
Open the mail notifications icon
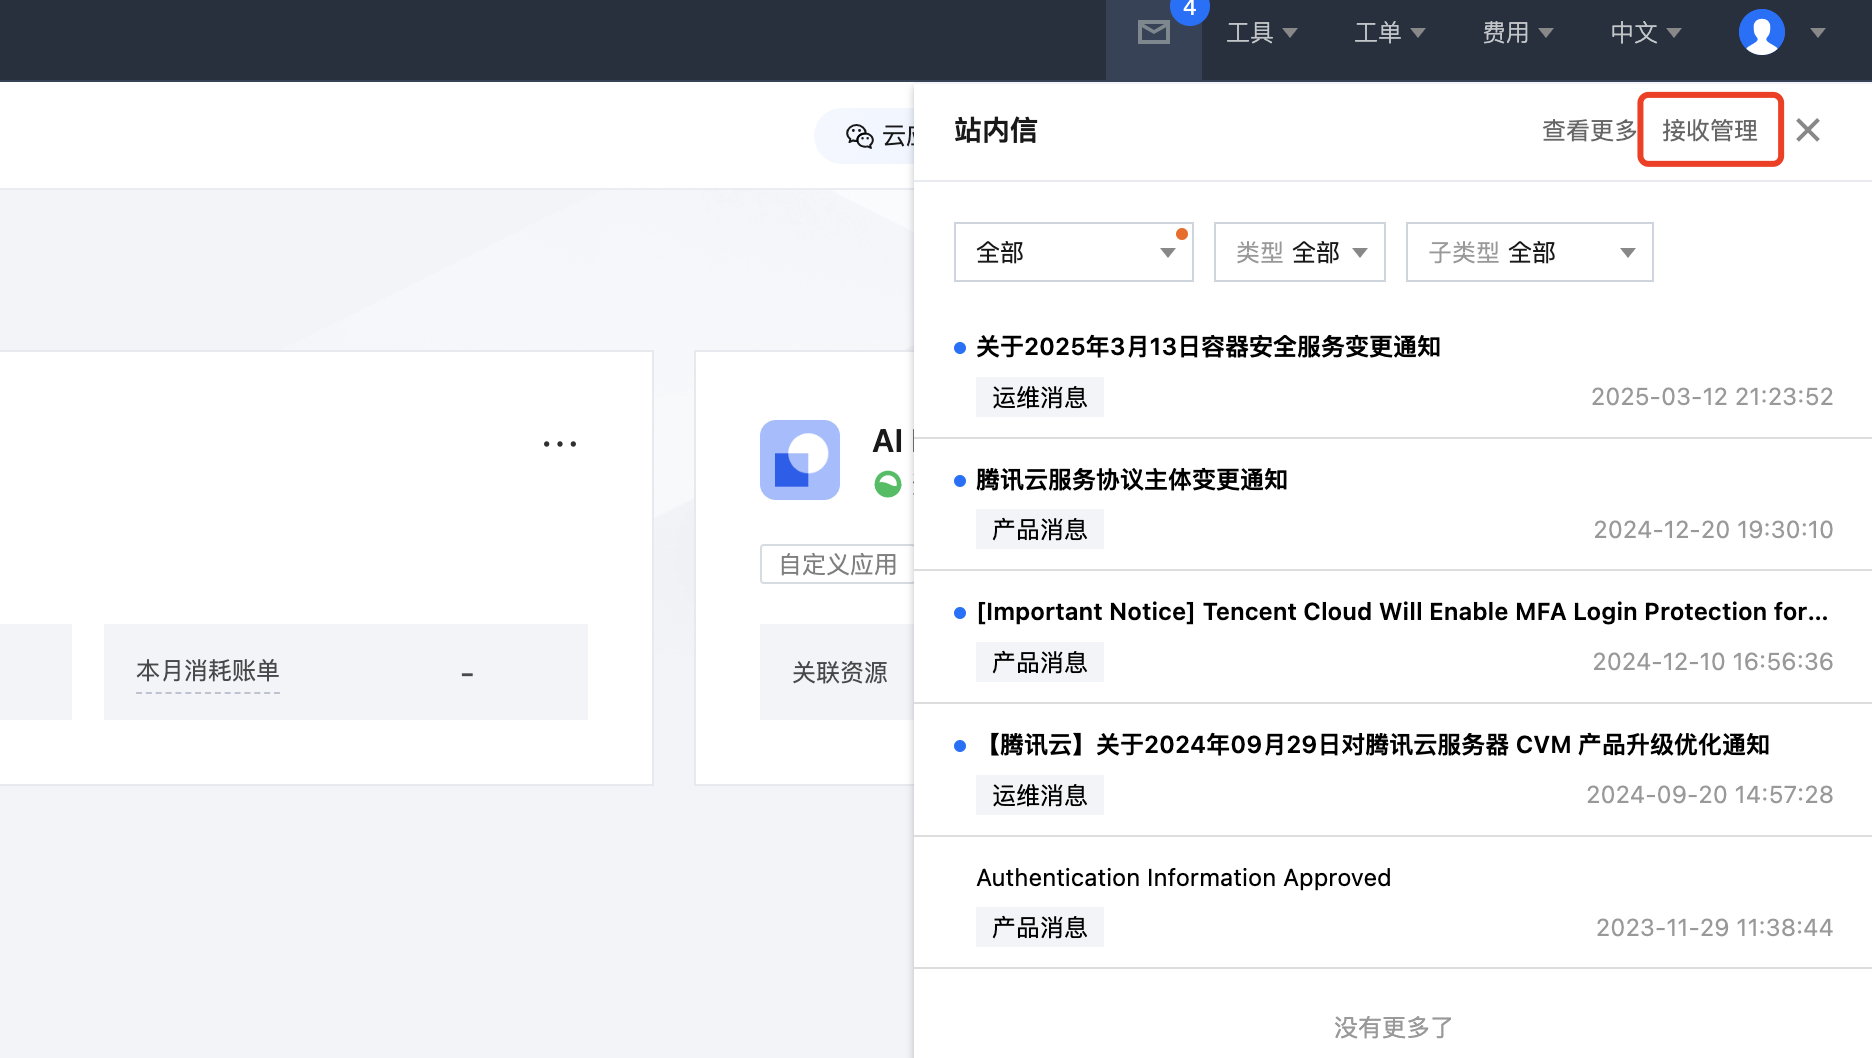point(1154,33)
